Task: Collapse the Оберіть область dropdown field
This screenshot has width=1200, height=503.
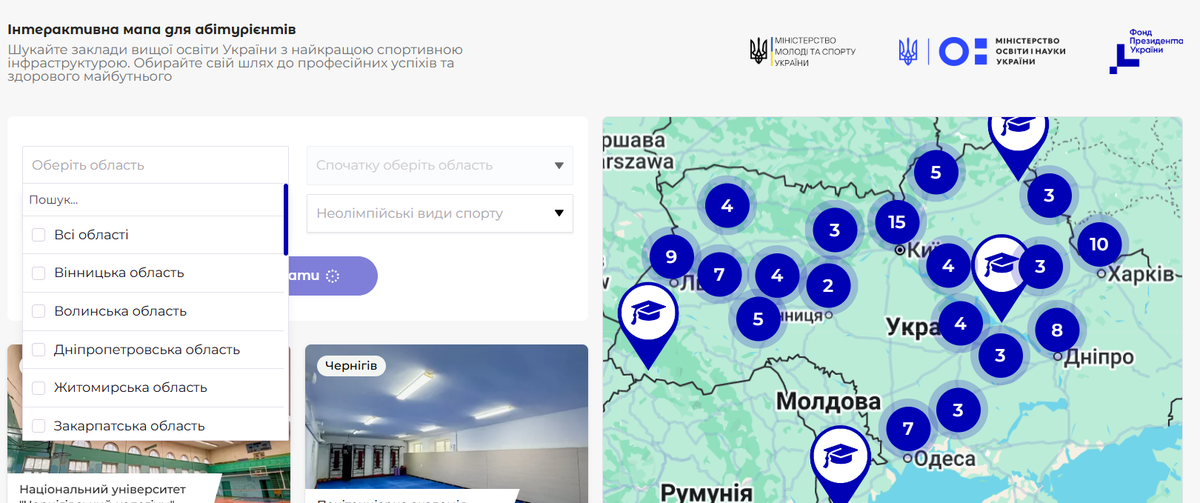Action: [155, 165]
